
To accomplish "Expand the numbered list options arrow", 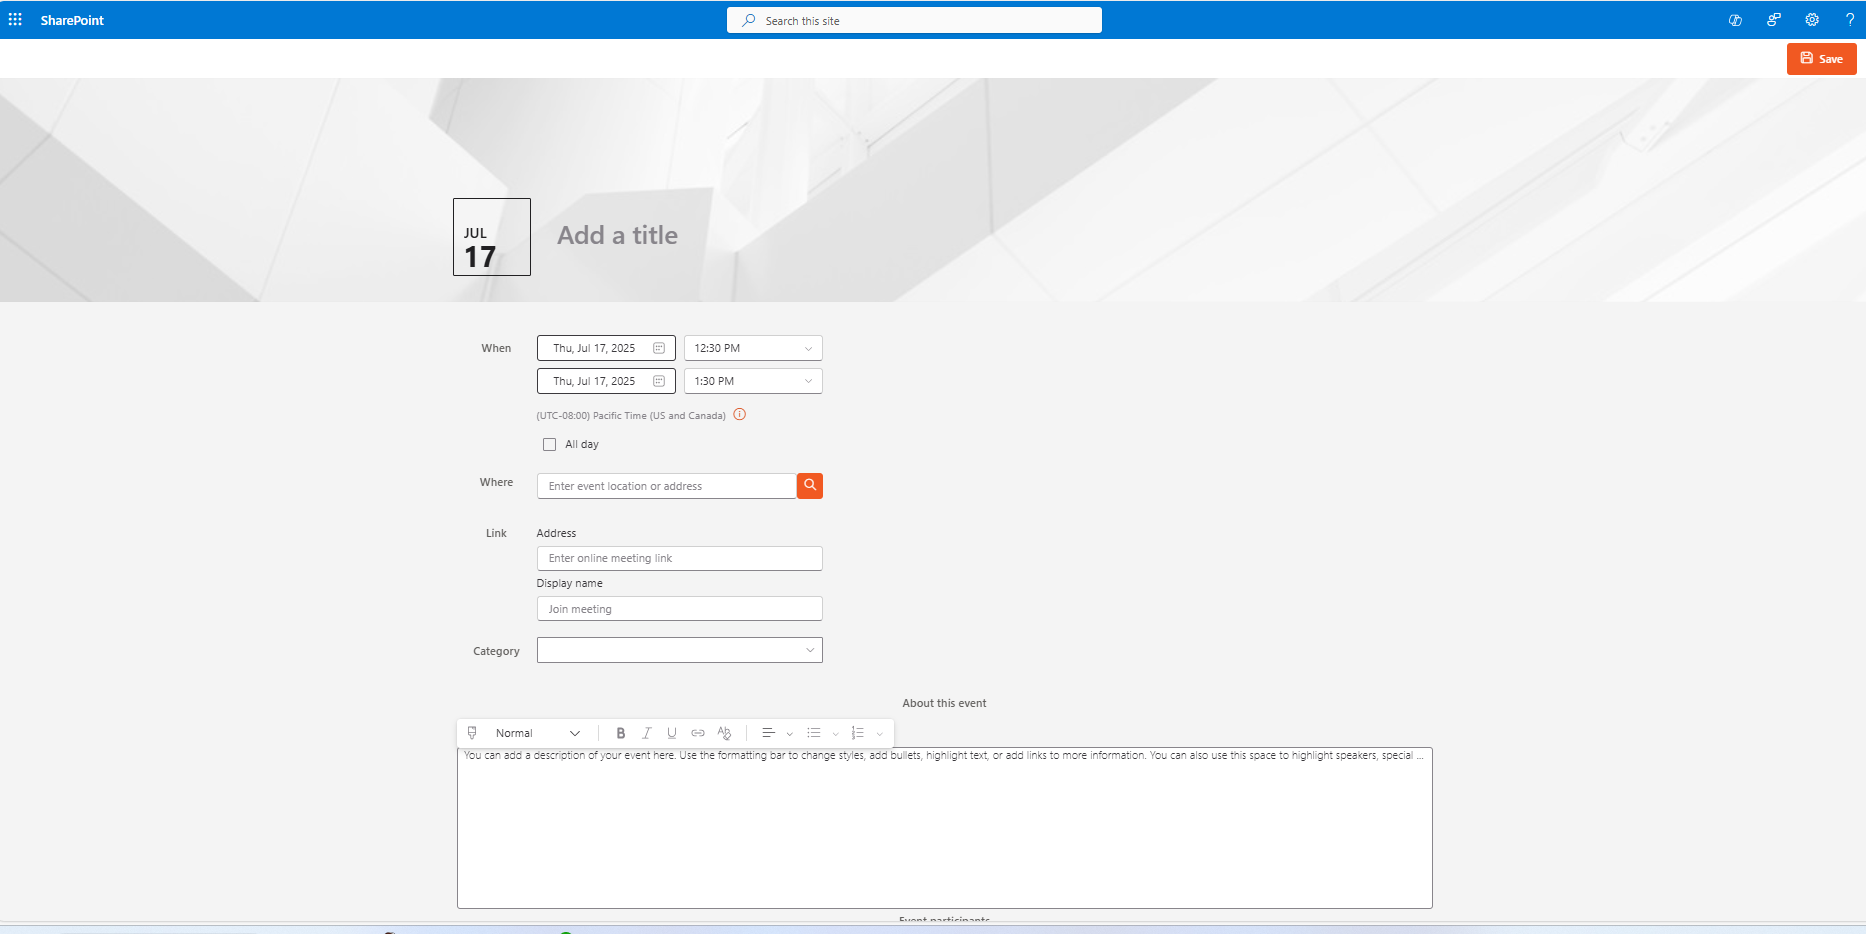I will coord(880,734).
